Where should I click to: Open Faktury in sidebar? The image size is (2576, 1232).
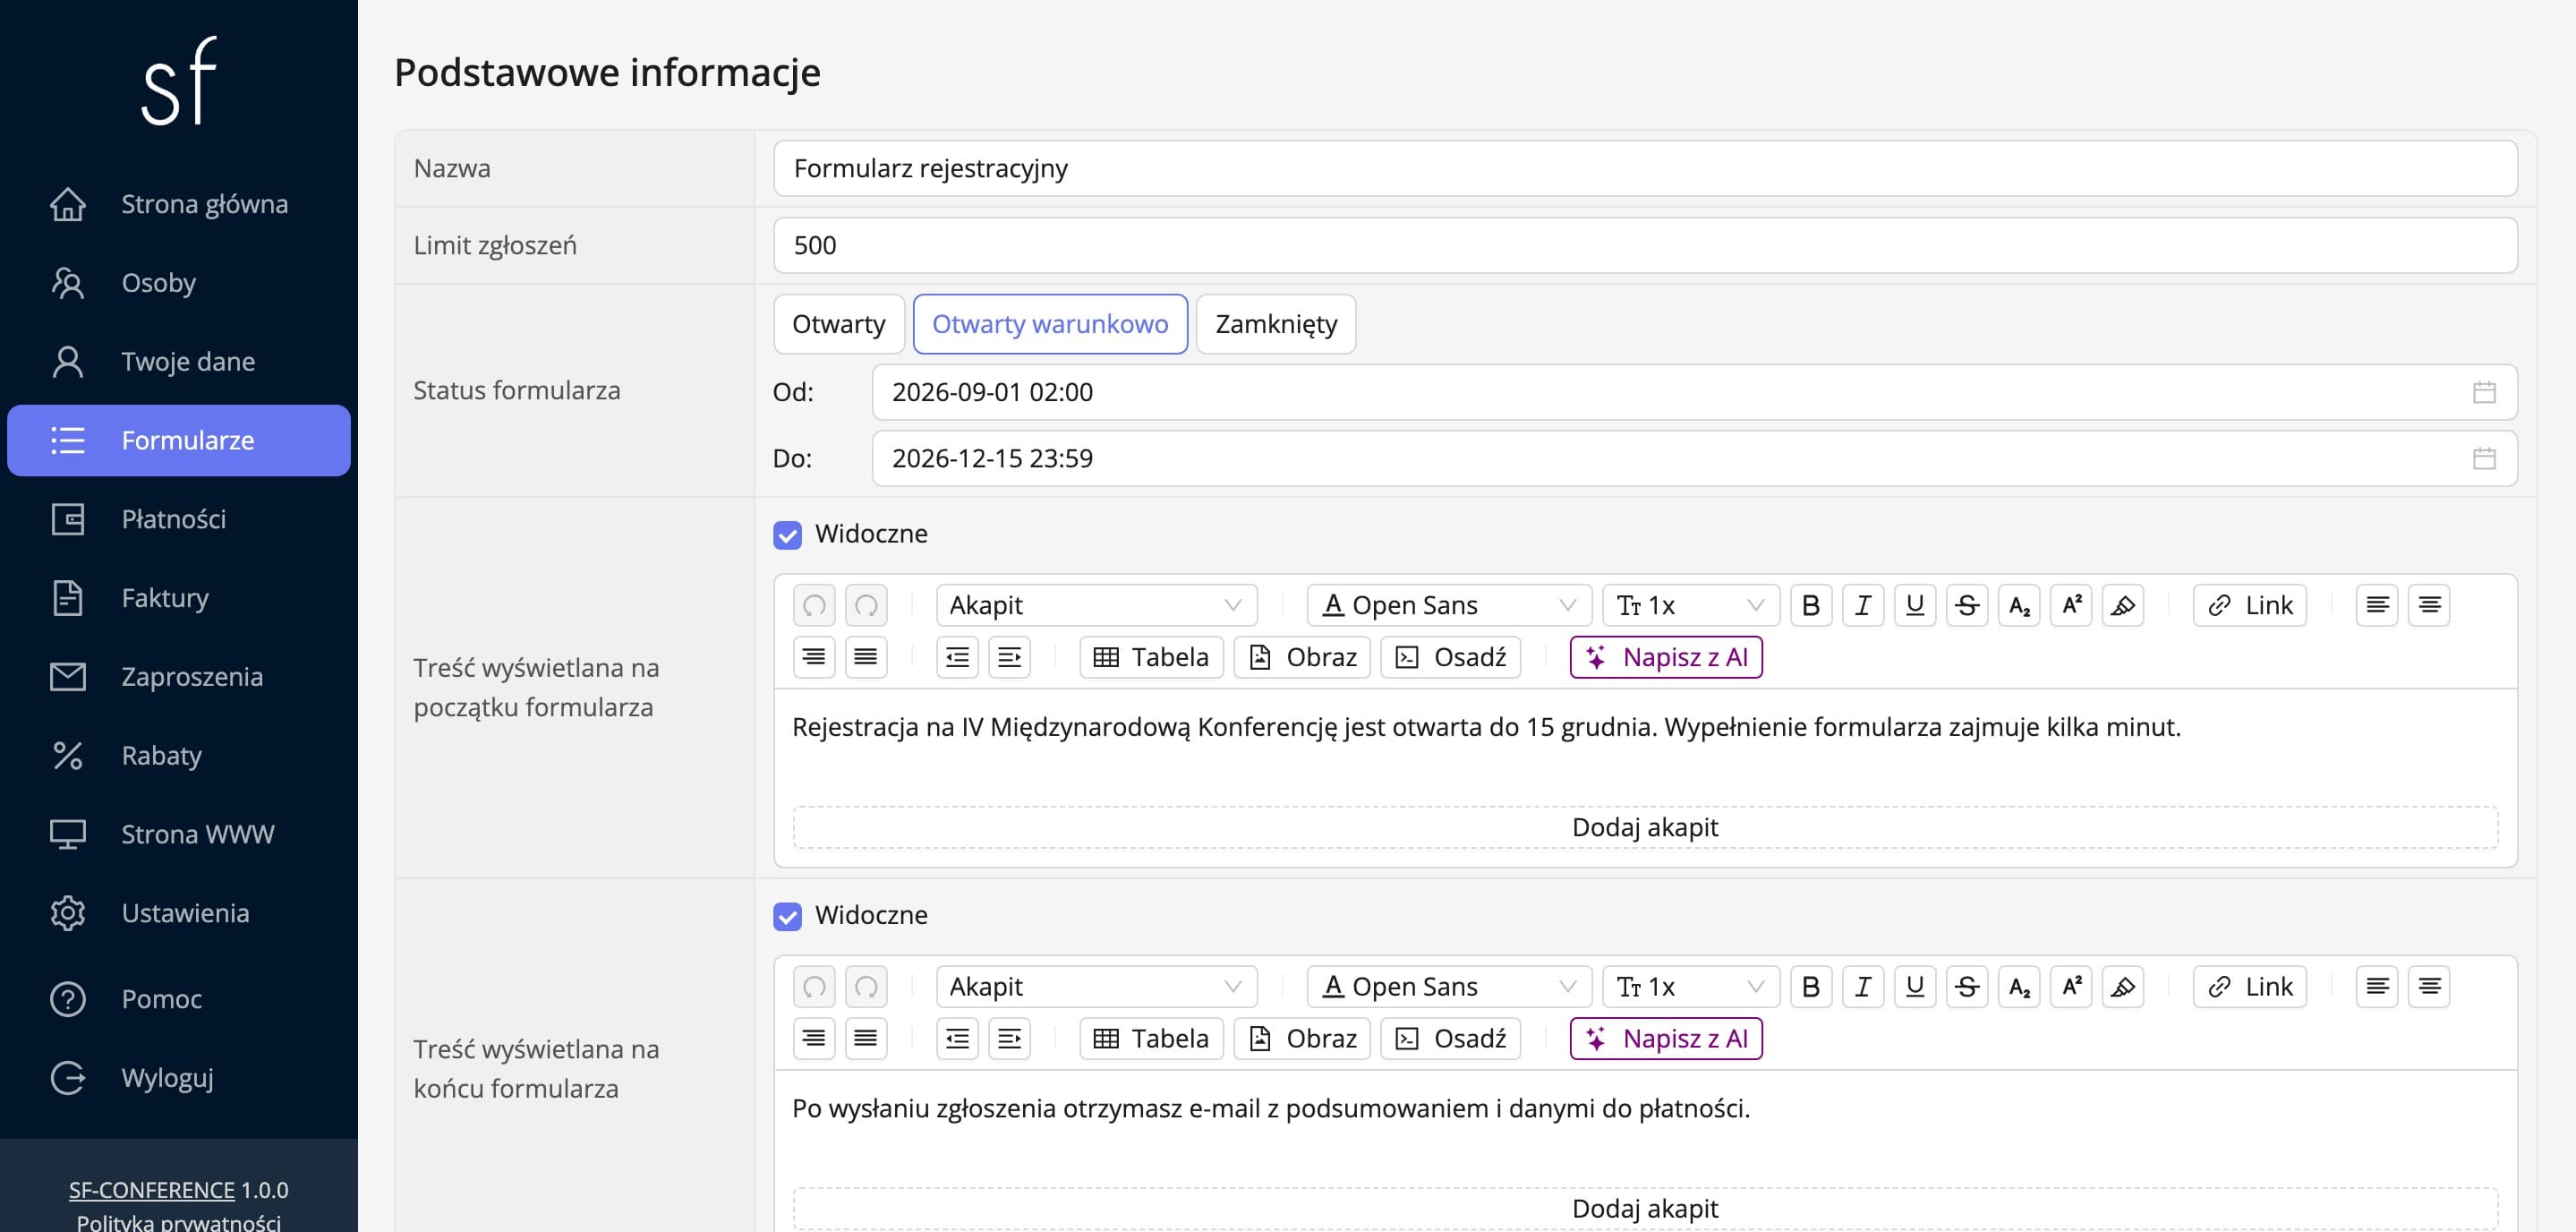(179, 598)
